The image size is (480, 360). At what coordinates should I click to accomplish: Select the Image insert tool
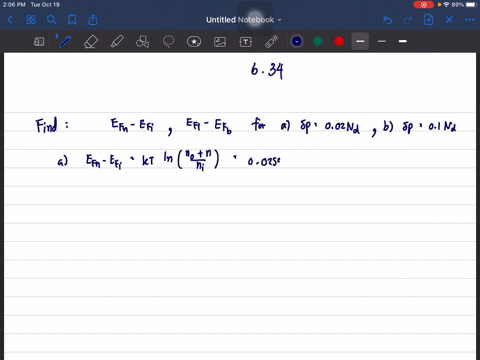[220, 42]
